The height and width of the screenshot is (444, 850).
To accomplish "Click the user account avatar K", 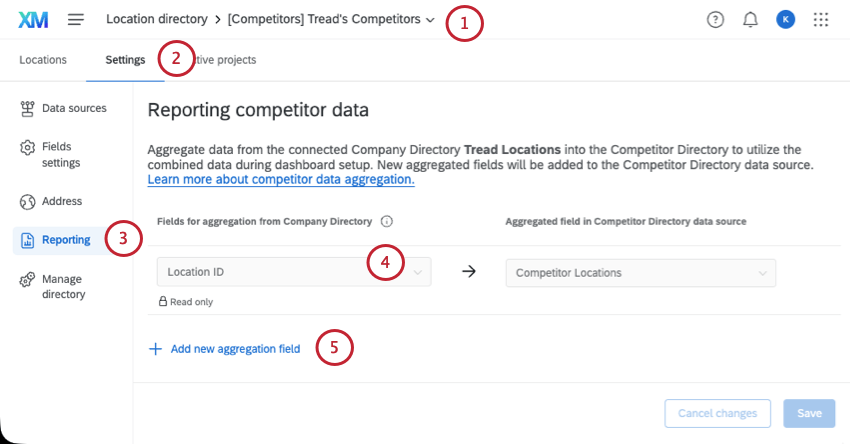I will click(x=785, y=19).
